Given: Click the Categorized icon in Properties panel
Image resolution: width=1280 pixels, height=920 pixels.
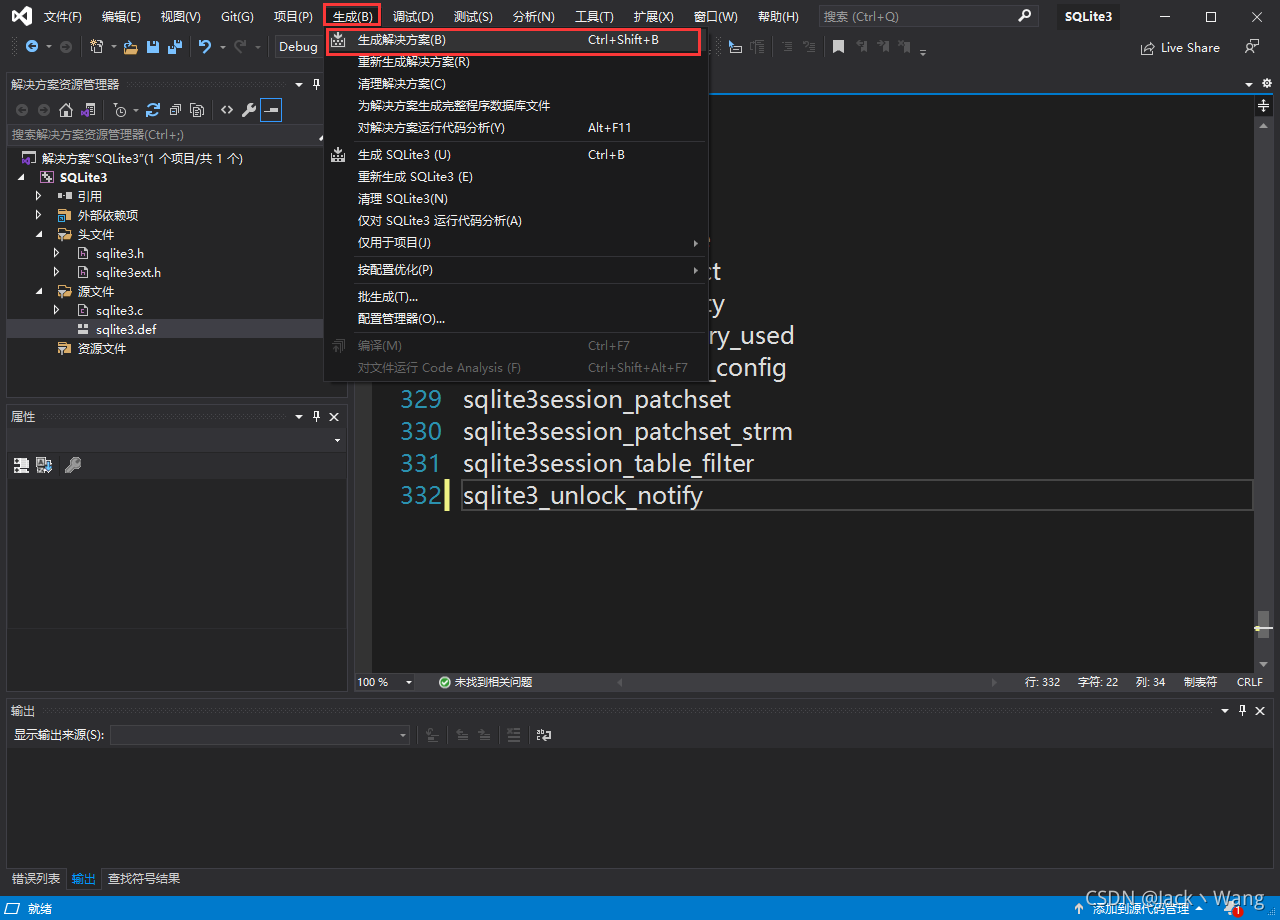Looking at the screenshot, I should tap(21, 465).
